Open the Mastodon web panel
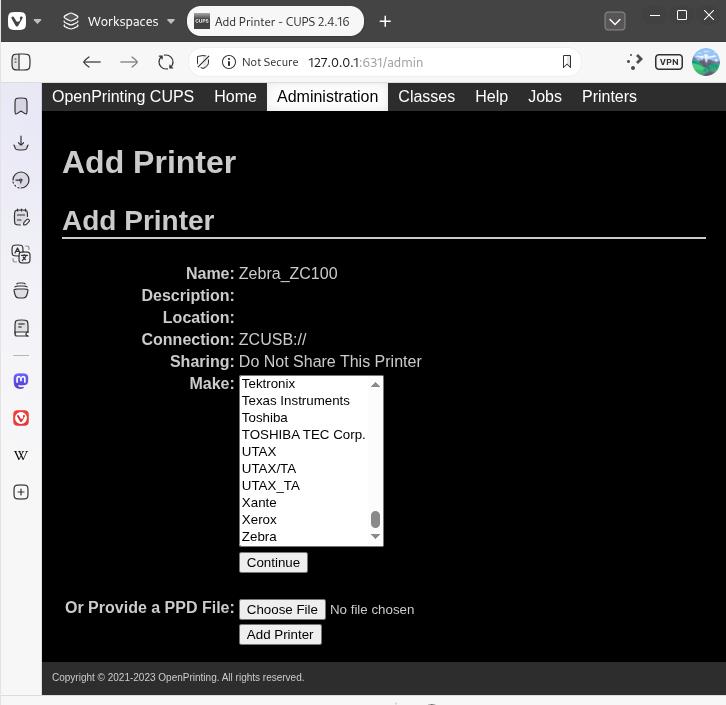 (21, 381)
